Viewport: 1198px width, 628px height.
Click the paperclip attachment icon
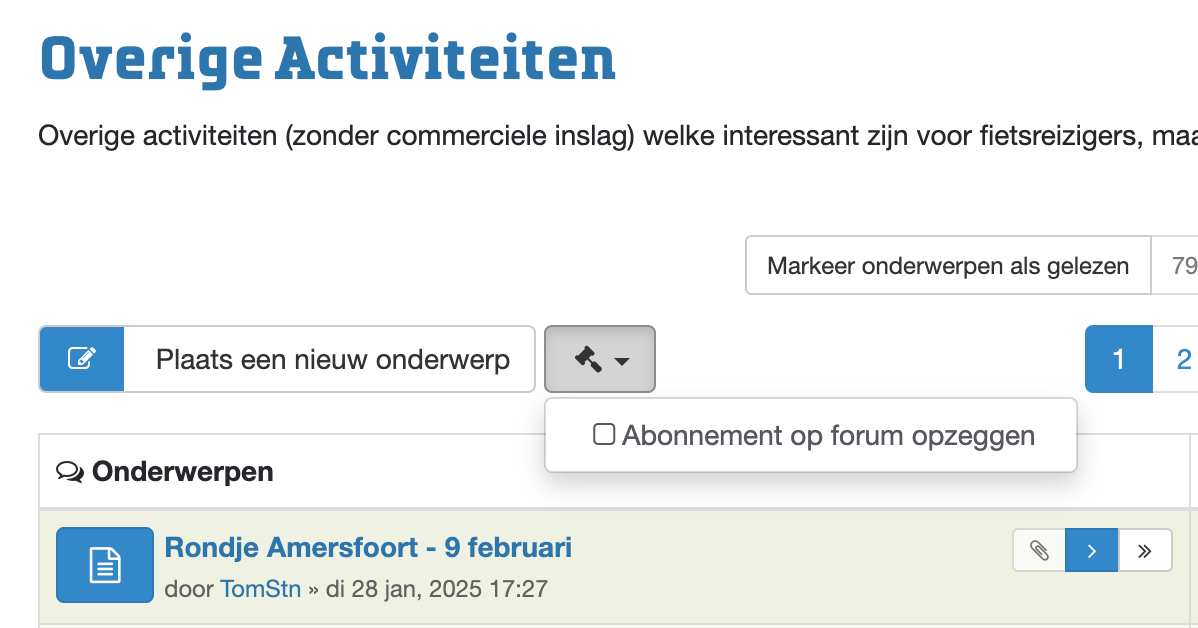point(1039,551)
